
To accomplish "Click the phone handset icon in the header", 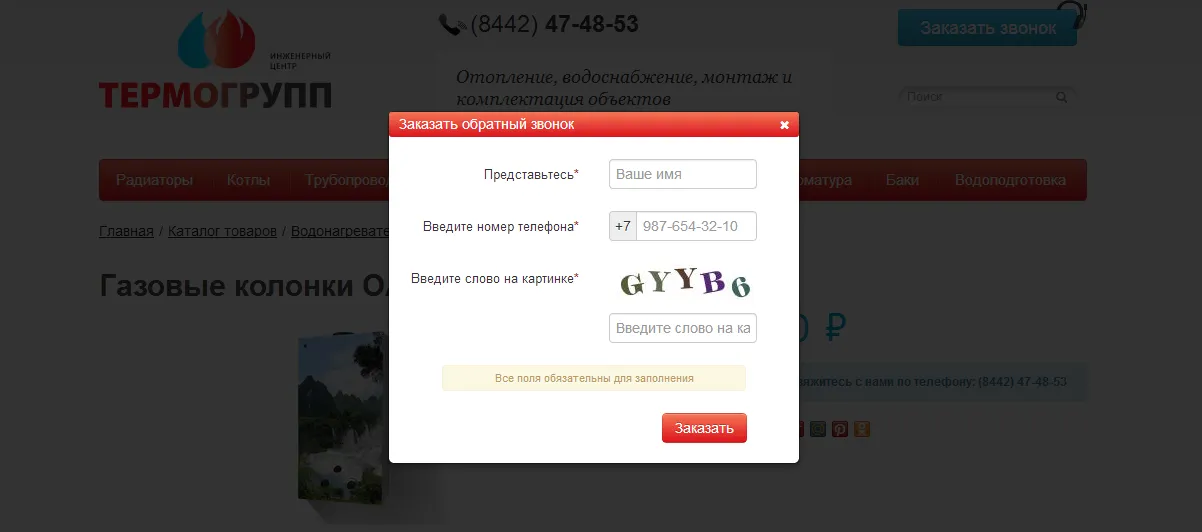I will click(452, 25).
